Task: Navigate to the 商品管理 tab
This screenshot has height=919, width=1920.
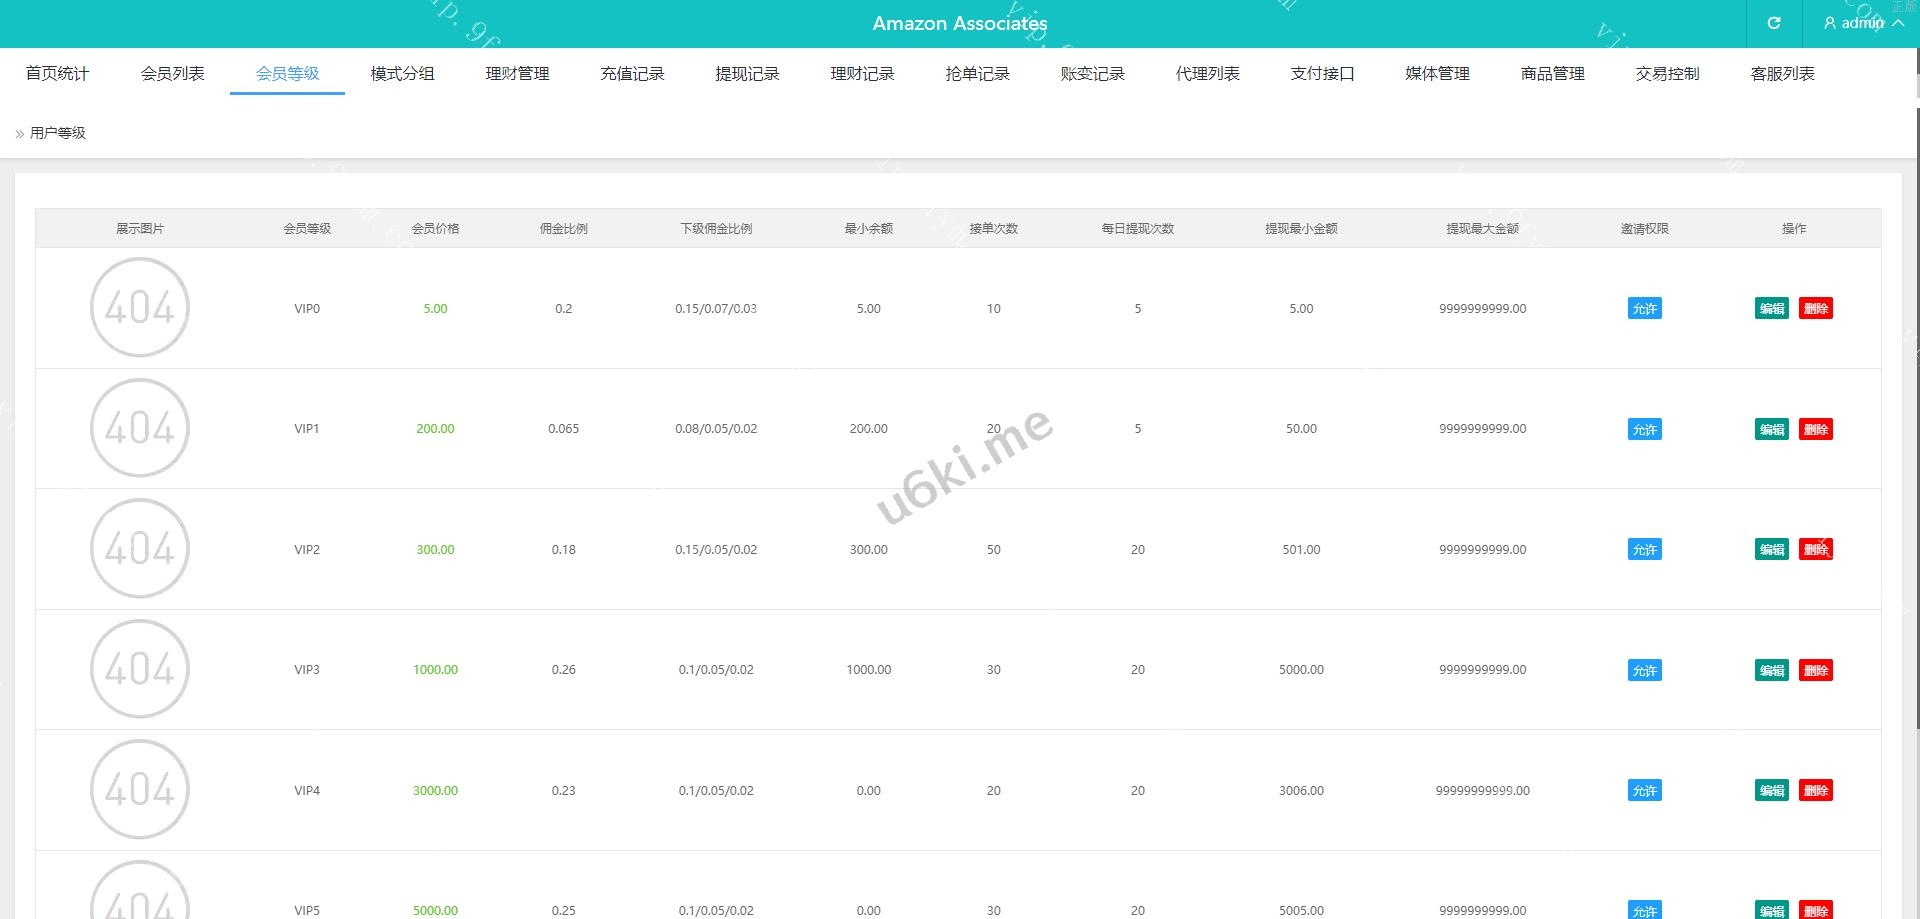Action: tap(1552, 73)
